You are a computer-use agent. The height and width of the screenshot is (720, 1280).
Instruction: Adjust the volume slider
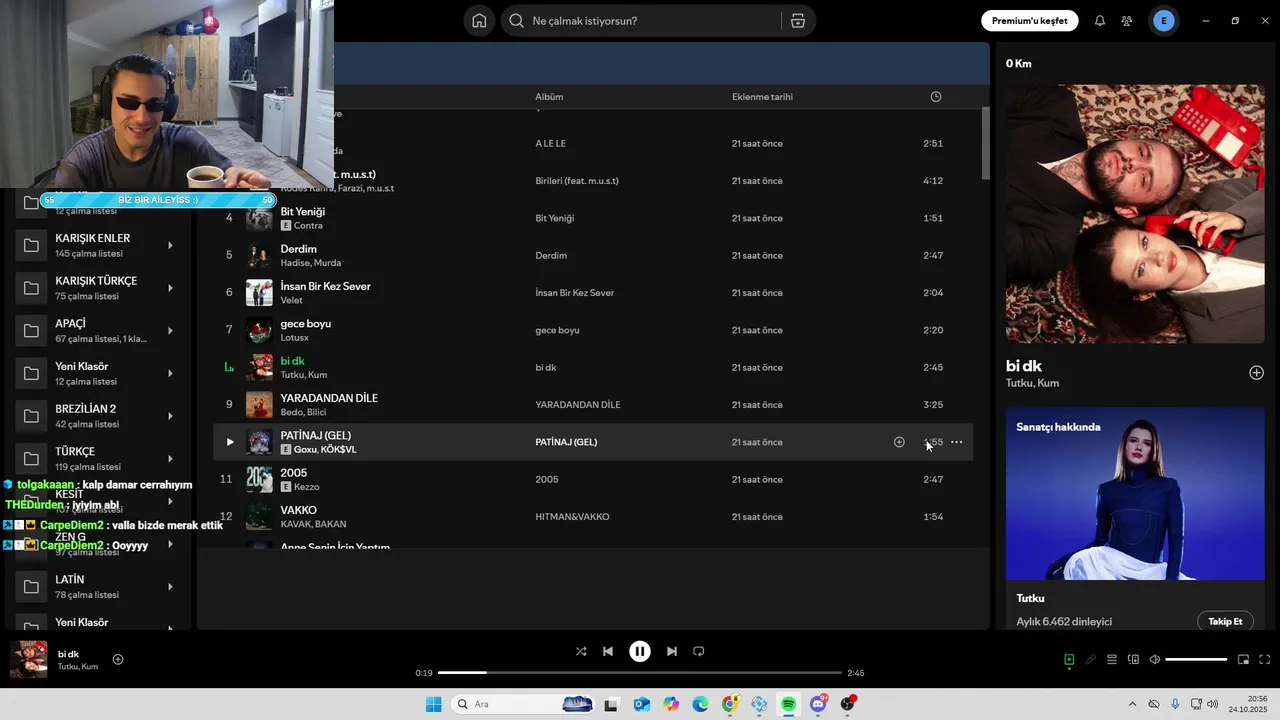1196,660
